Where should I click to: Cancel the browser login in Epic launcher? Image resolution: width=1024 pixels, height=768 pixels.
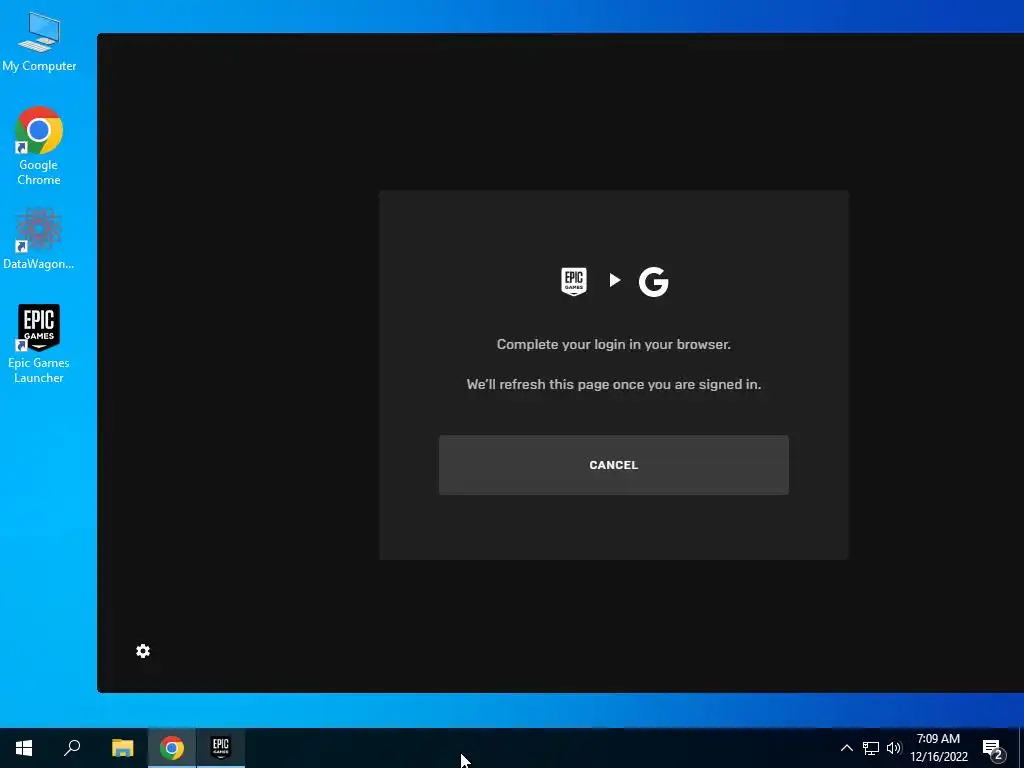[613, 465]
